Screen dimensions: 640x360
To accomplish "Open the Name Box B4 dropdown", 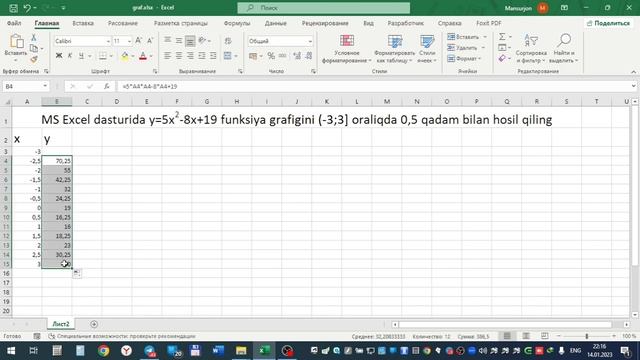I will point(45,87).
